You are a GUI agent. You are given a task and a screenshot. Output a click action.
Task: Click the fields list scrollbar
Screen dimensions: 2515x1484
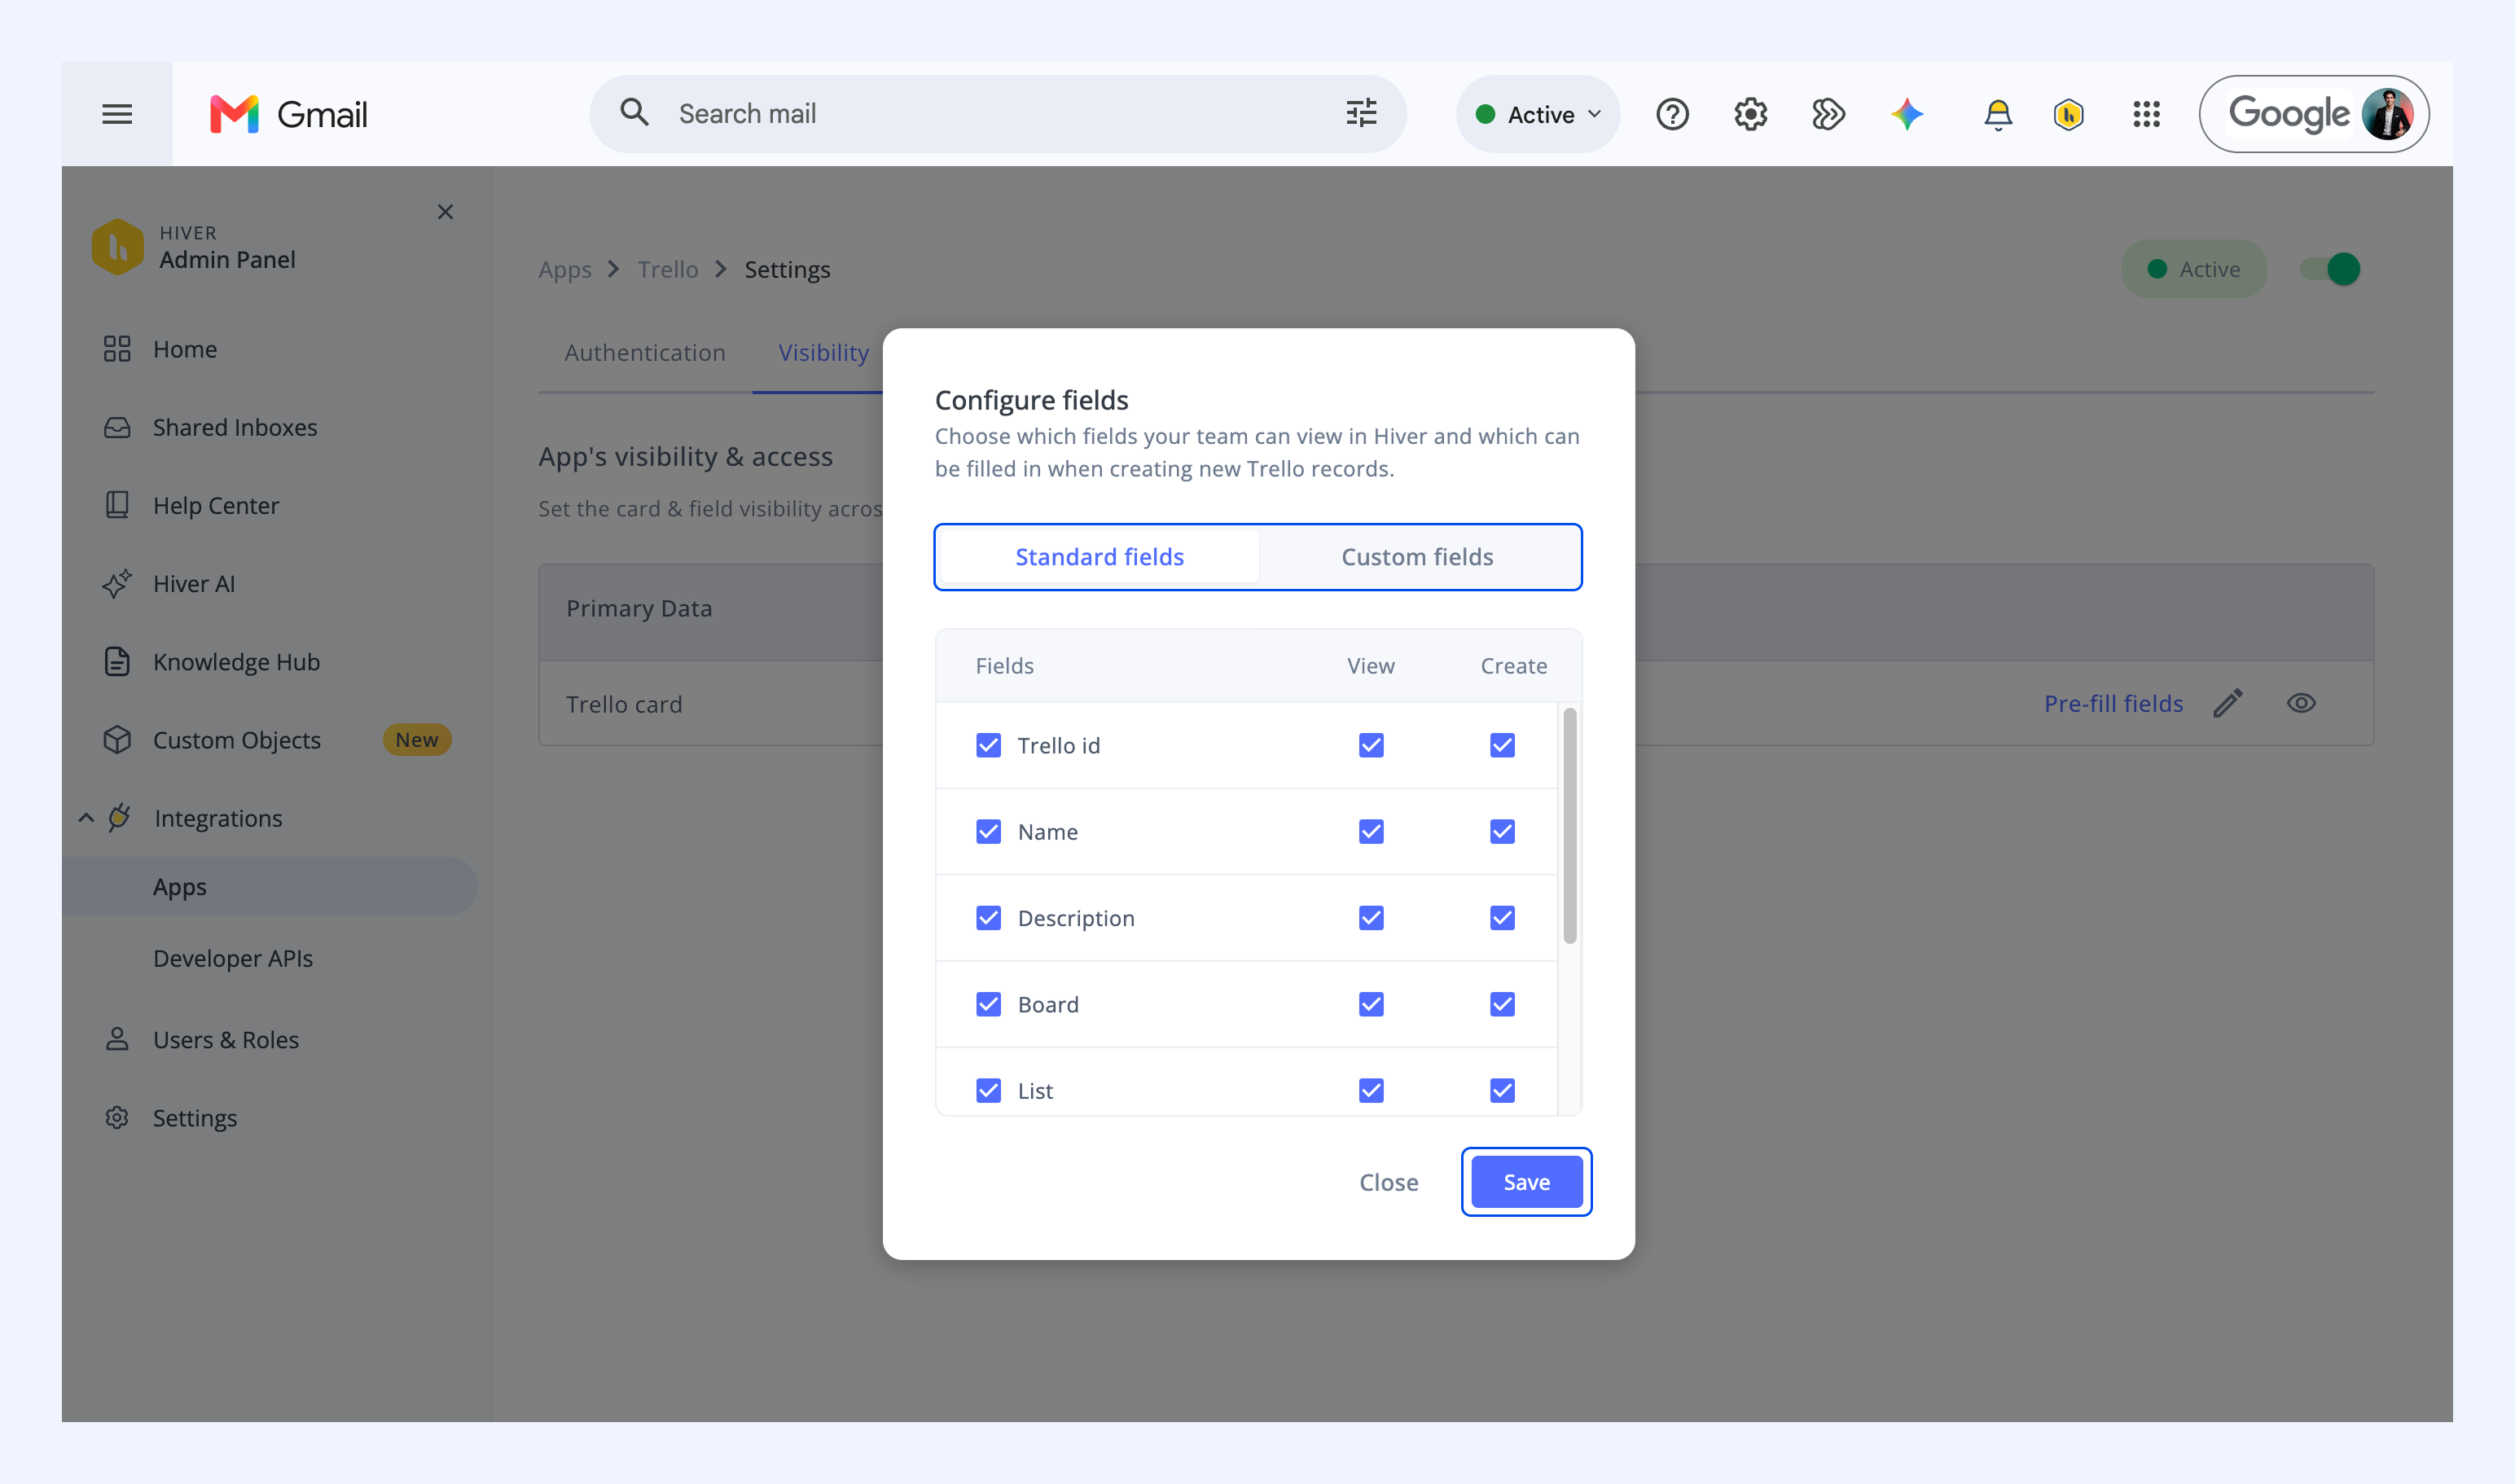point(1569,825)
